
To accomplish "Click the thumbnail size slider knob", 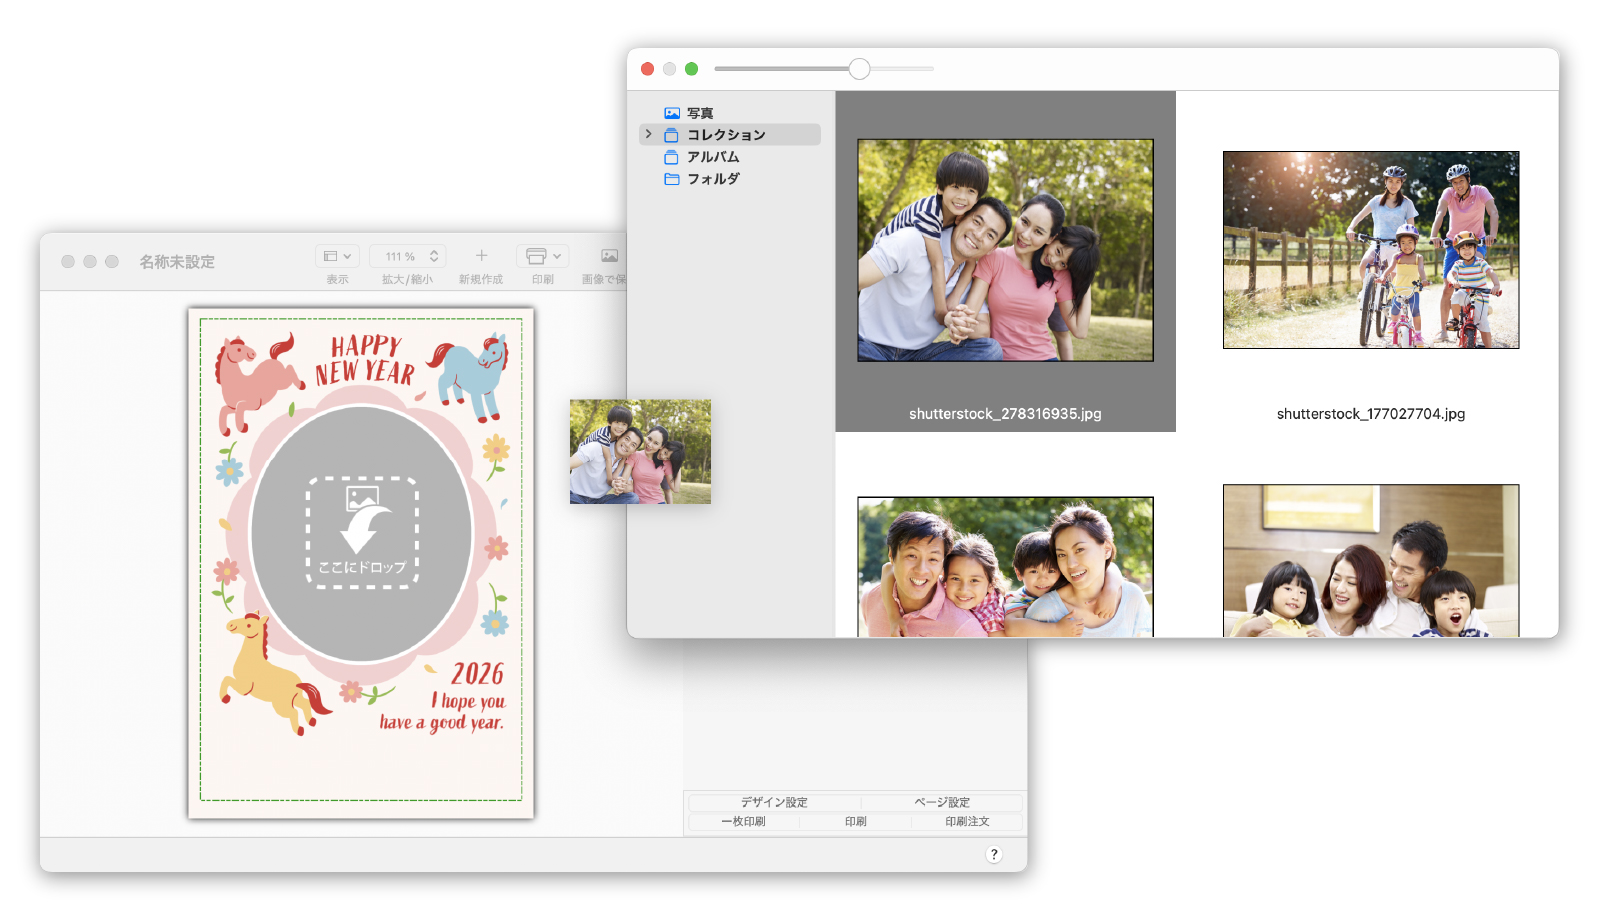I will click(859, 69).
